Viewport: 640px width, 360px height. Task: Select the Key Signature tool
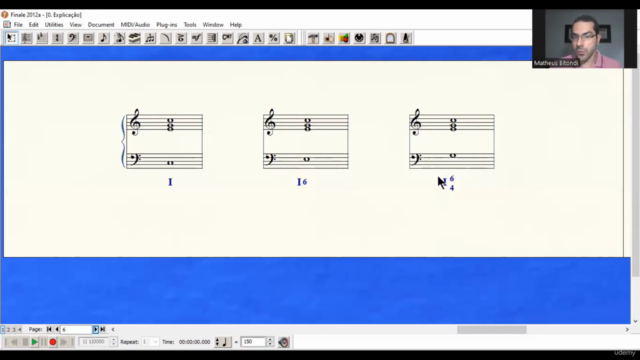(x=42, y=38)
